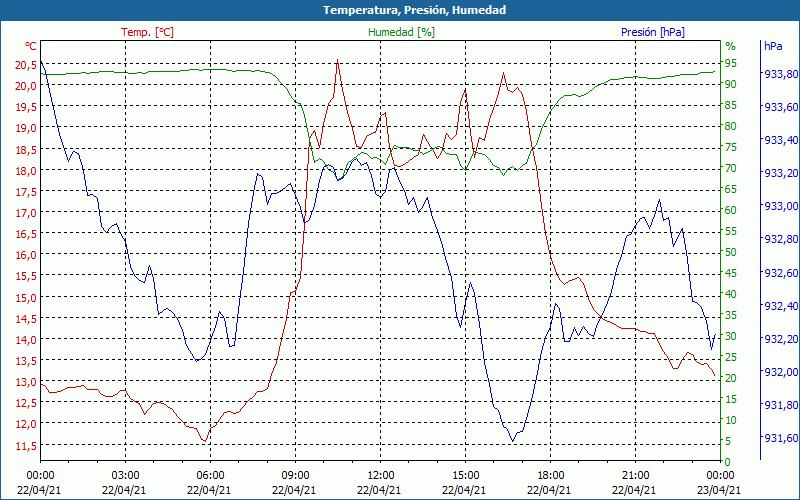The height and width of the screenshot is (500, 800).
Task: Click the '14,5' temperature axis value
Action: [27, 318]
